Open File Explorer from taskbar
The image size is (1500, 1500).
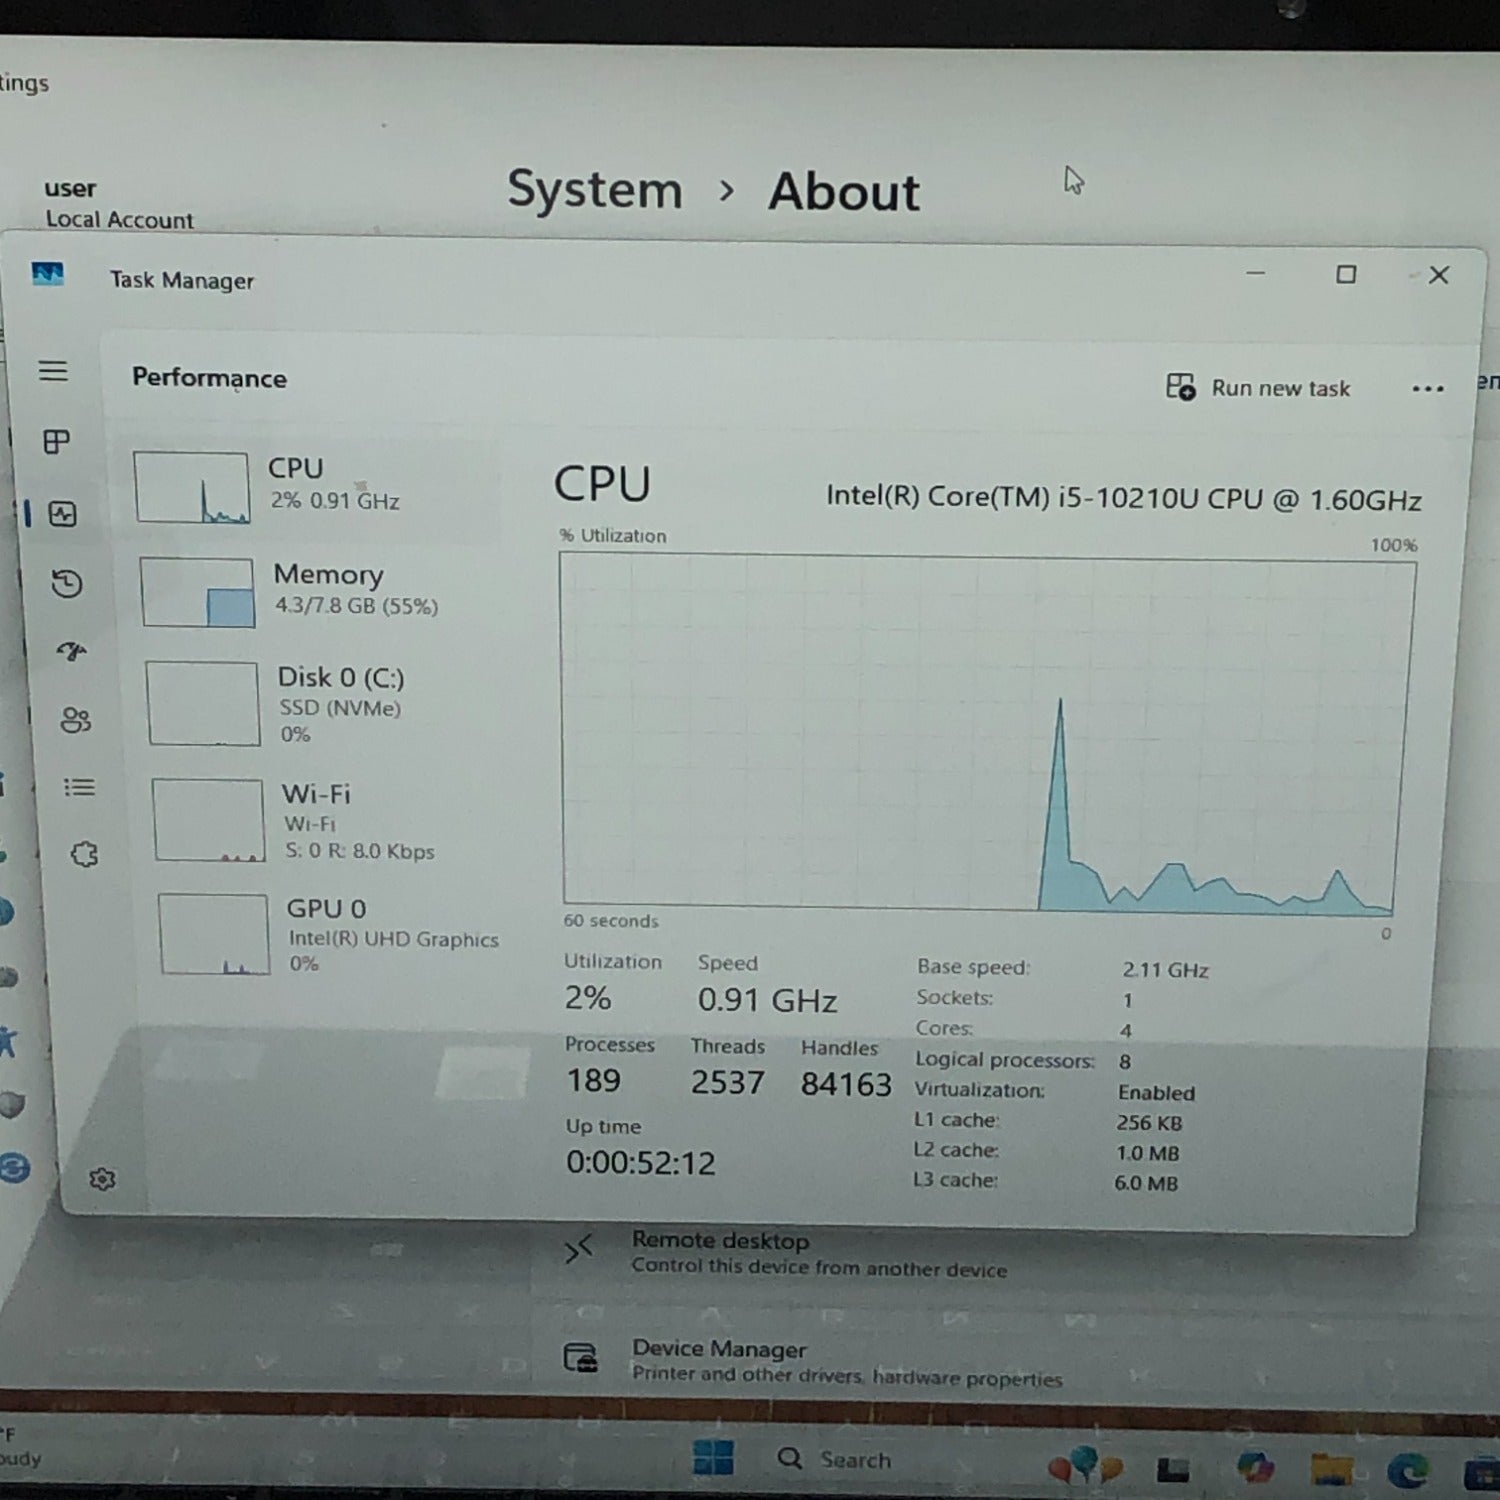[x=1332, y=1468]
